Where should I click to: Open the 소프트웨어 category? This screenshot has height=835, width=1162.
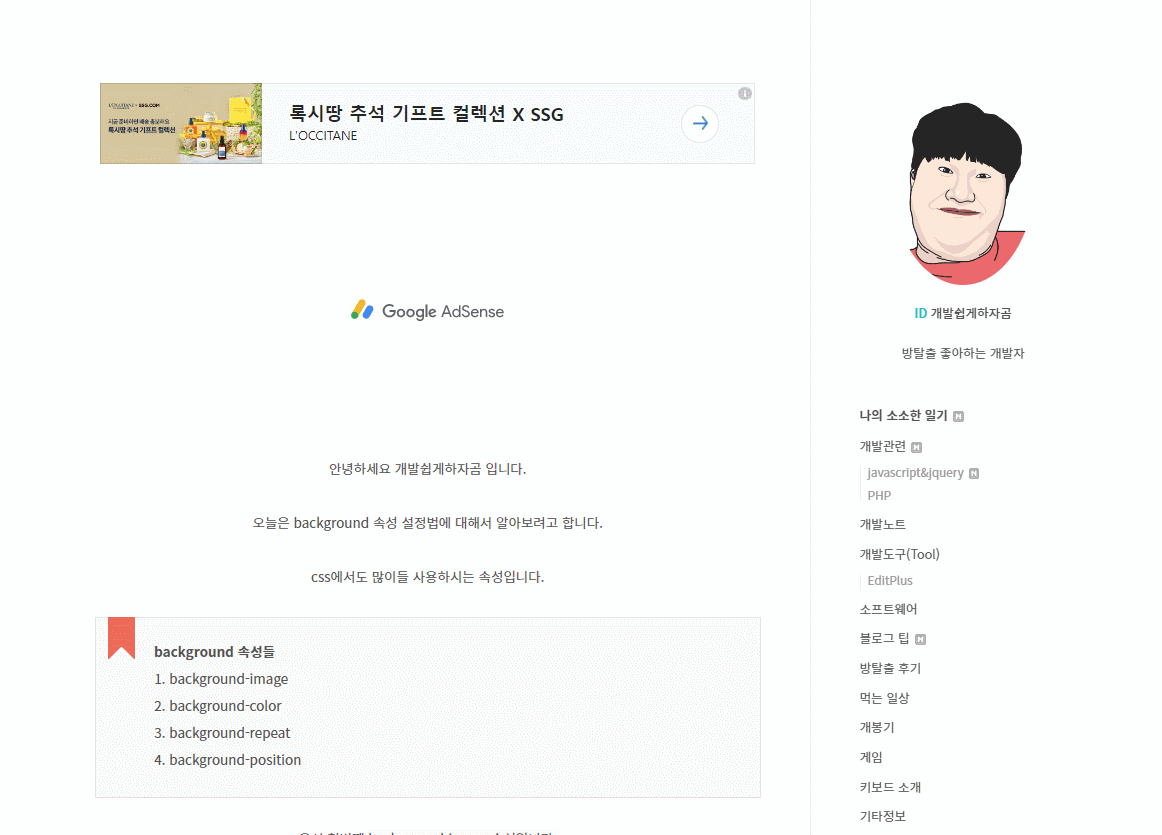pyautogui.click(x=889, y=609)
